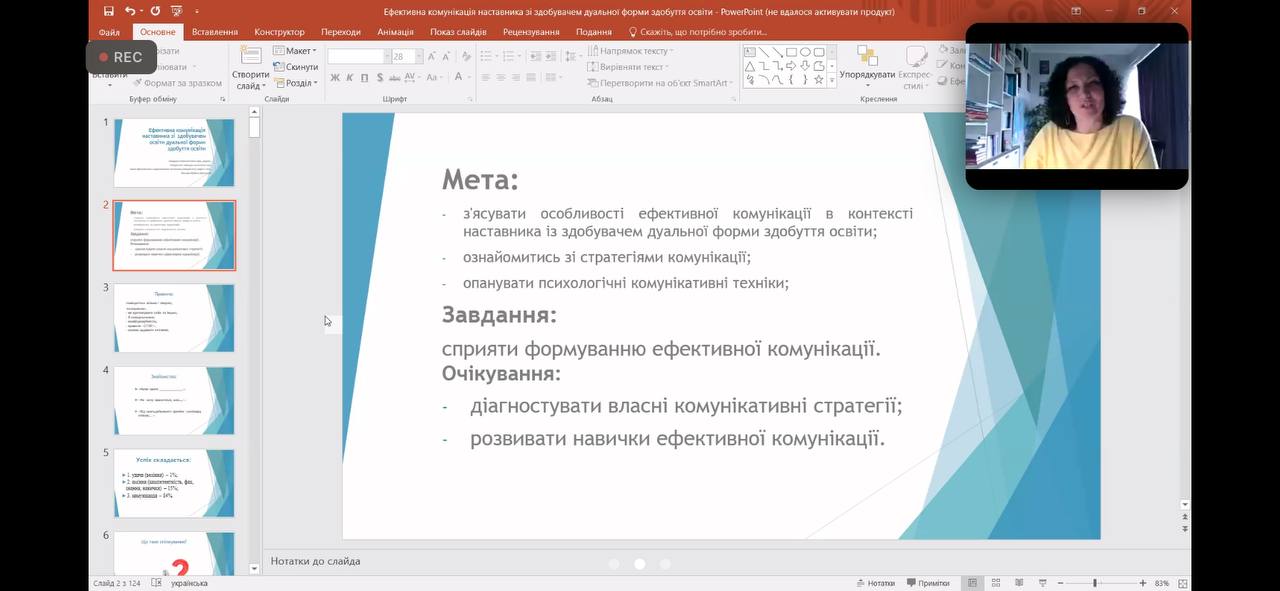The height and width of the screenshot is (591, 1280).
Task: Toggle Normal view button in status bar
Action: pyautogui.click(x=971, y=583)
